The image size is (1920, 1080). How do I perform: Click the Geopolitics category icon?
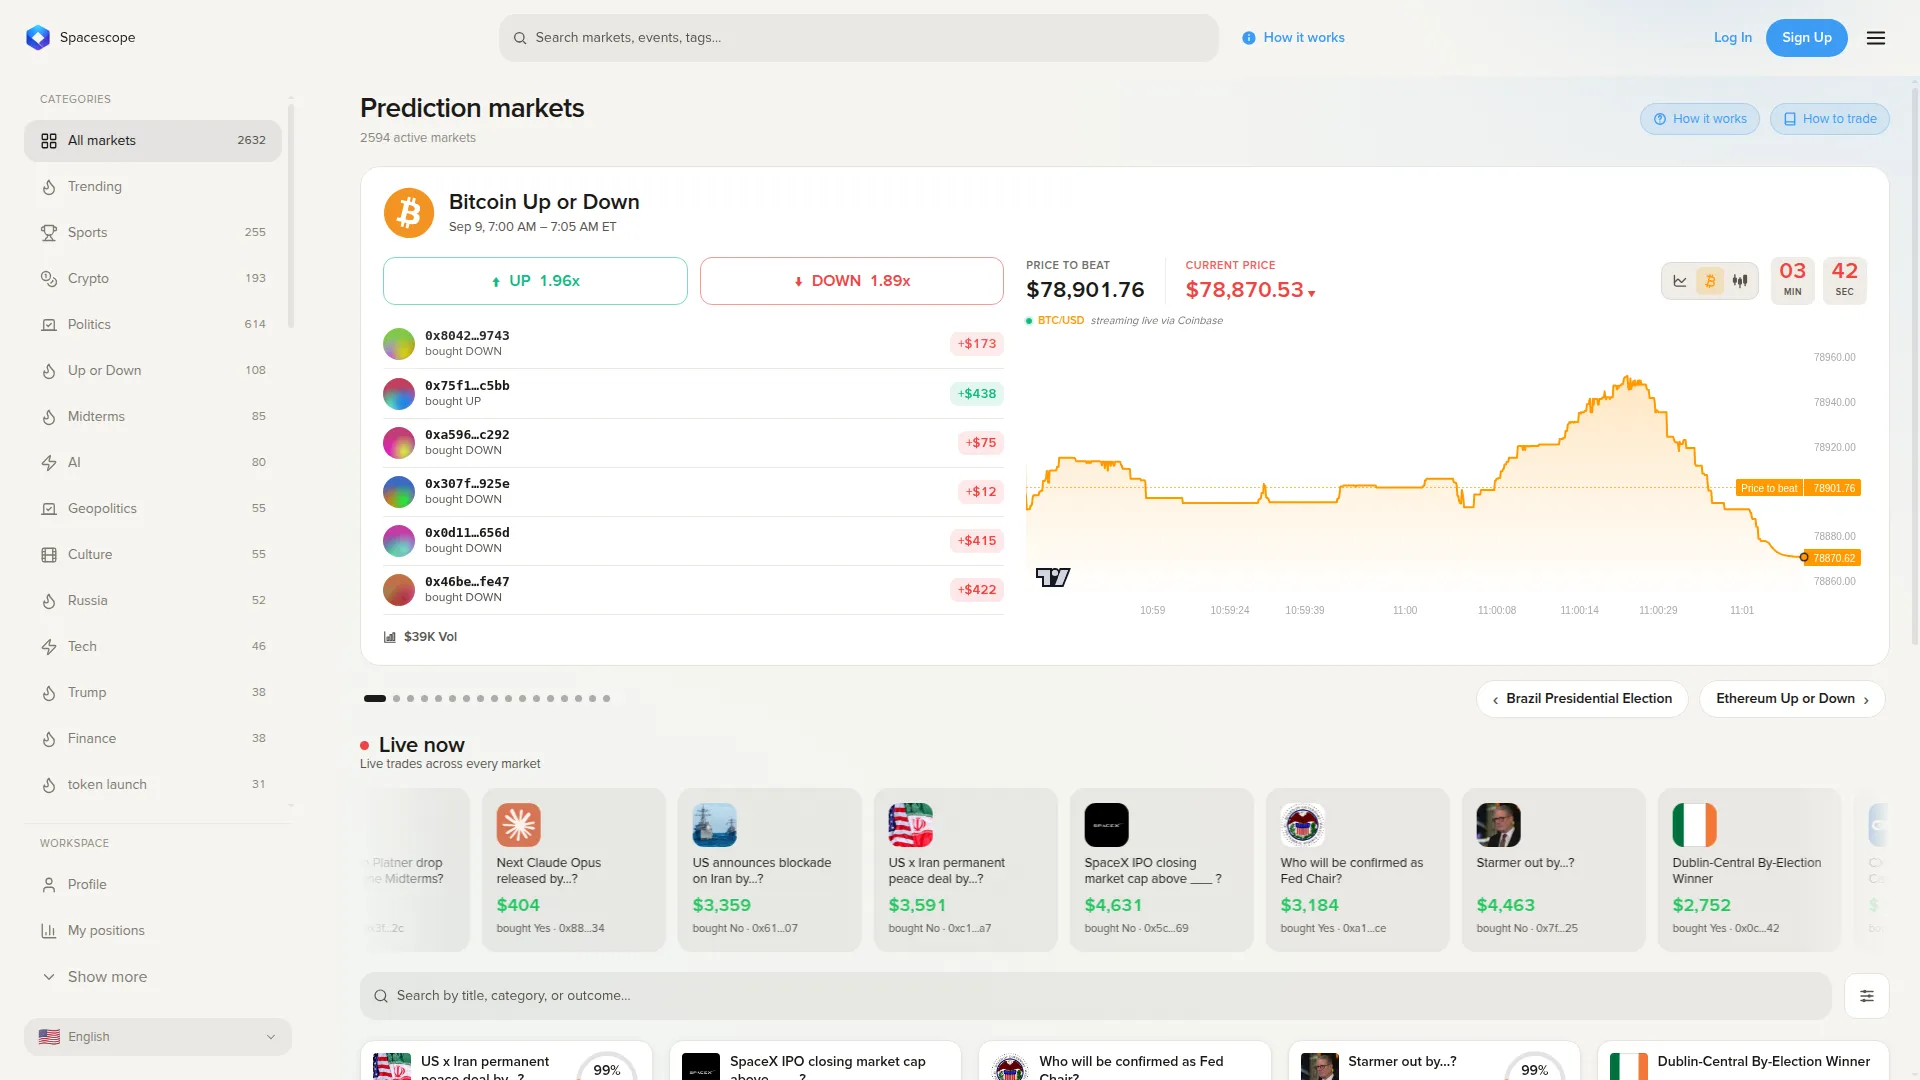(x=49, y=509)
